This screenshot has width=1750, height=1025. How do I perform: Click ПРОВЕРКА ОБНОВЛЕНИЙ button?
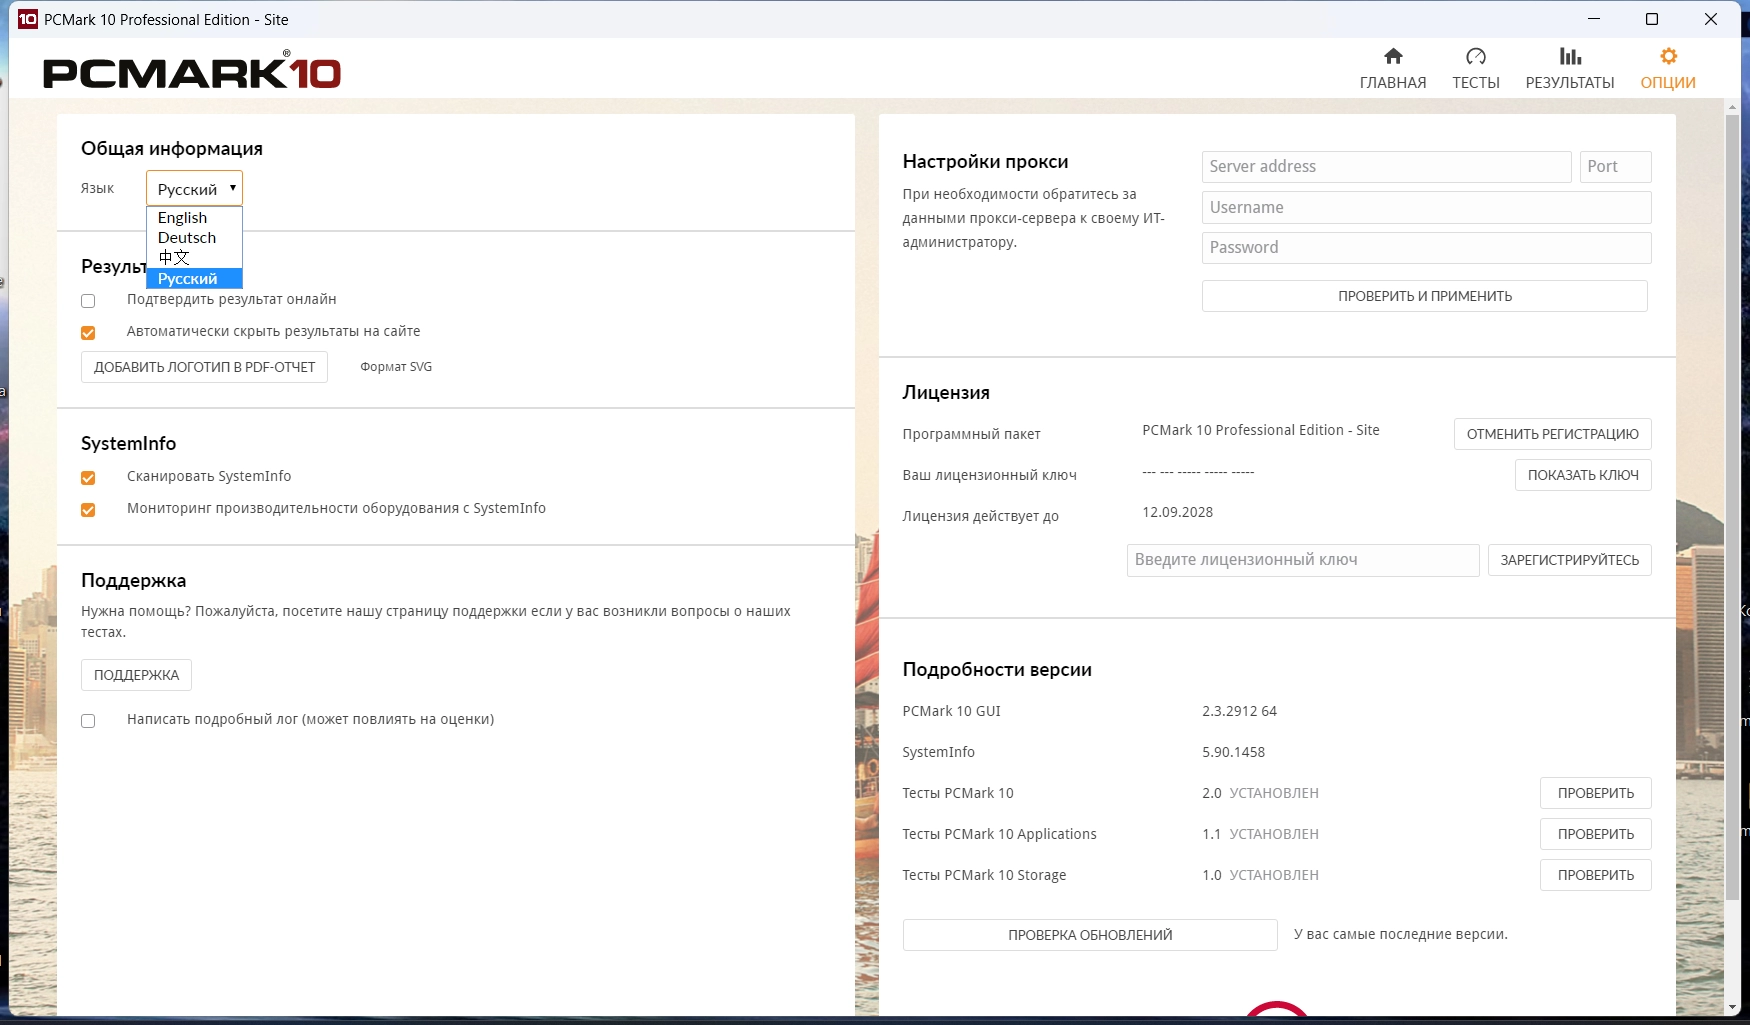[1090, 935]
